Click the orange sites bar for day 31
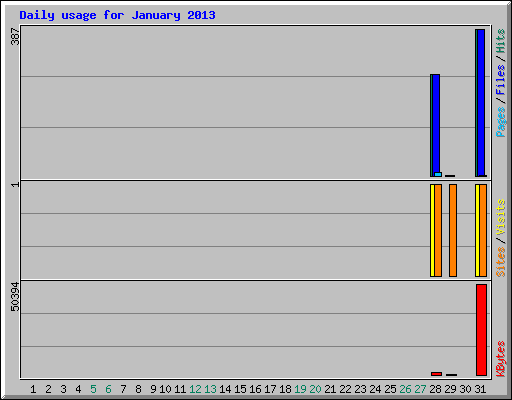 click(x=483, y=230)
